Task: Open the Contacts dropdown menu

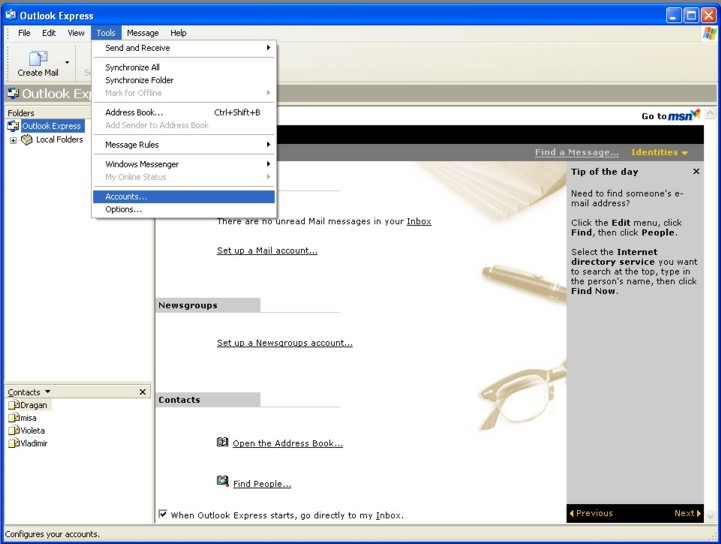Action: pos(48,392)
